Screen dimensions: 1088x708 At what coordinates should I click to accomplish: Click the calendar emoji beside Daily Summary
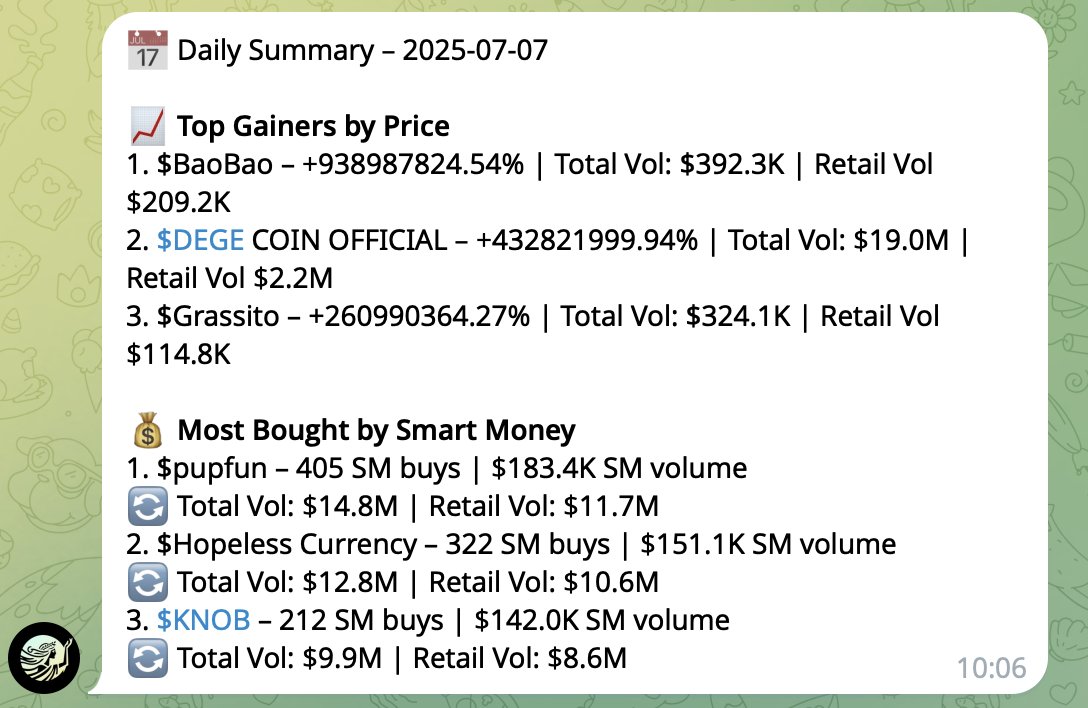tap(147, 50)
